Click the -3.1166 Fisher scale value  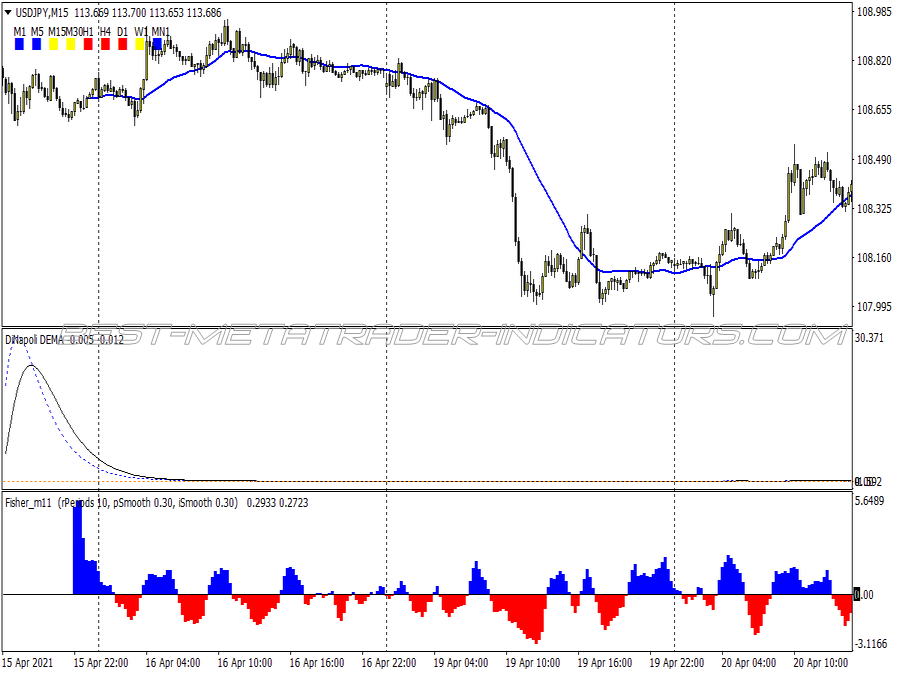point(871,644)
